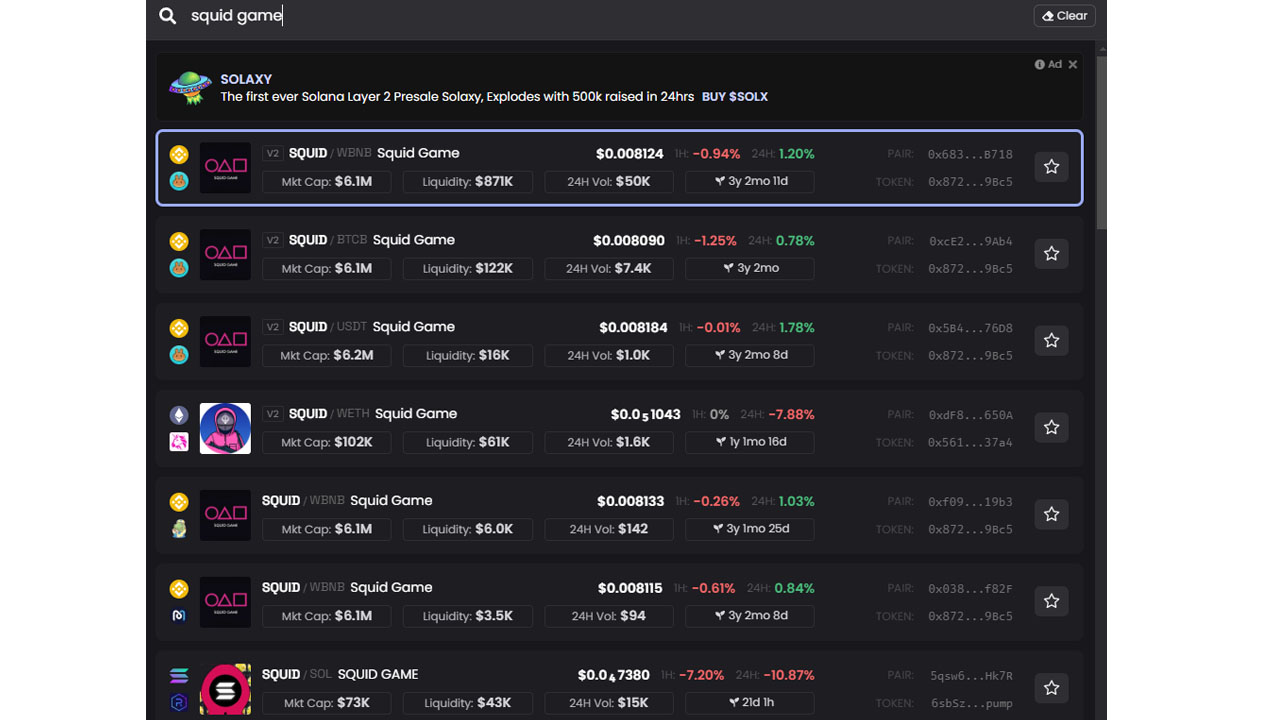Click BNB chain icon on SQUID/USDT row
1280x720 pixels.
[x=179, y=328]
